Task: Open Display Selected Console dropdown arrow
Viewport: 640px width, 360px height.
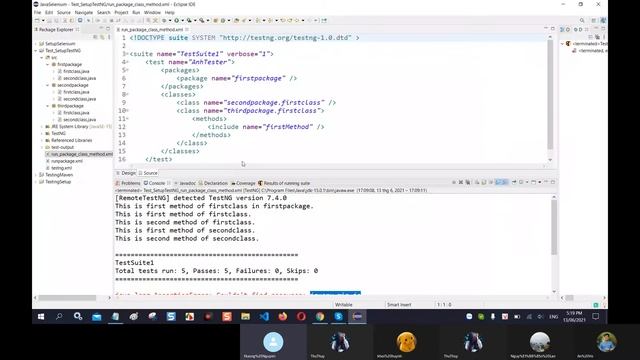Action: (527, 182)
